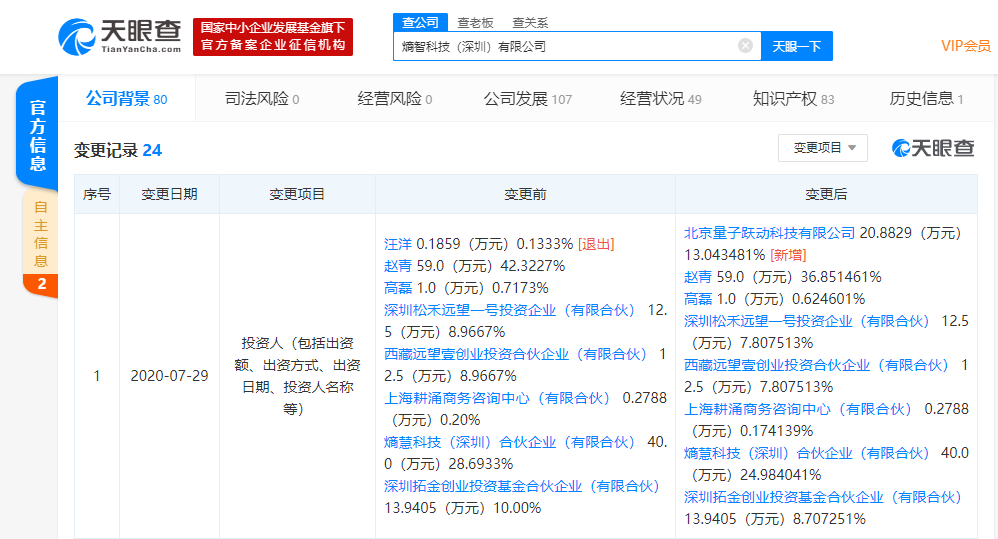The image size is (998, 539).
Task: Click 赵青 link in 变更前 column
Action: (x=398, y=266)
